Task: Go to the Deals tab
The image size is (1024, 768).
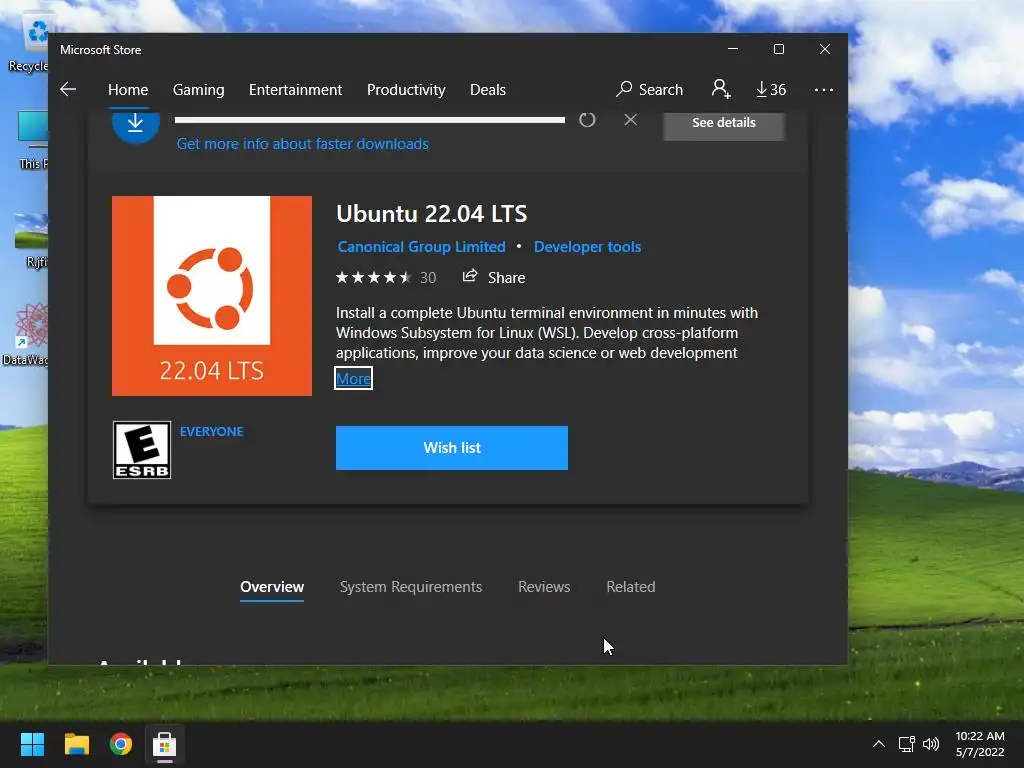Action: 488,89
